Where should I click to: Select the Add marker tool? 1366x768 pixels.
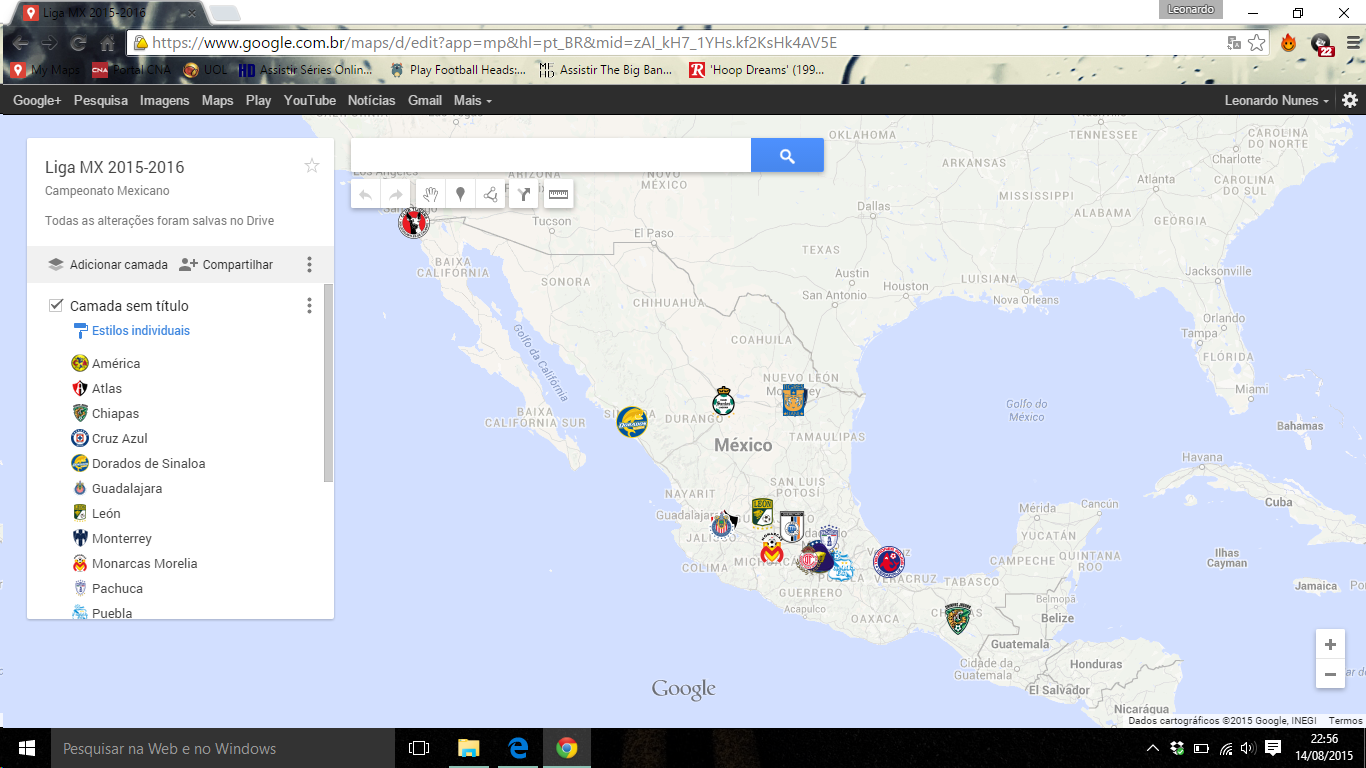(459, 193)
